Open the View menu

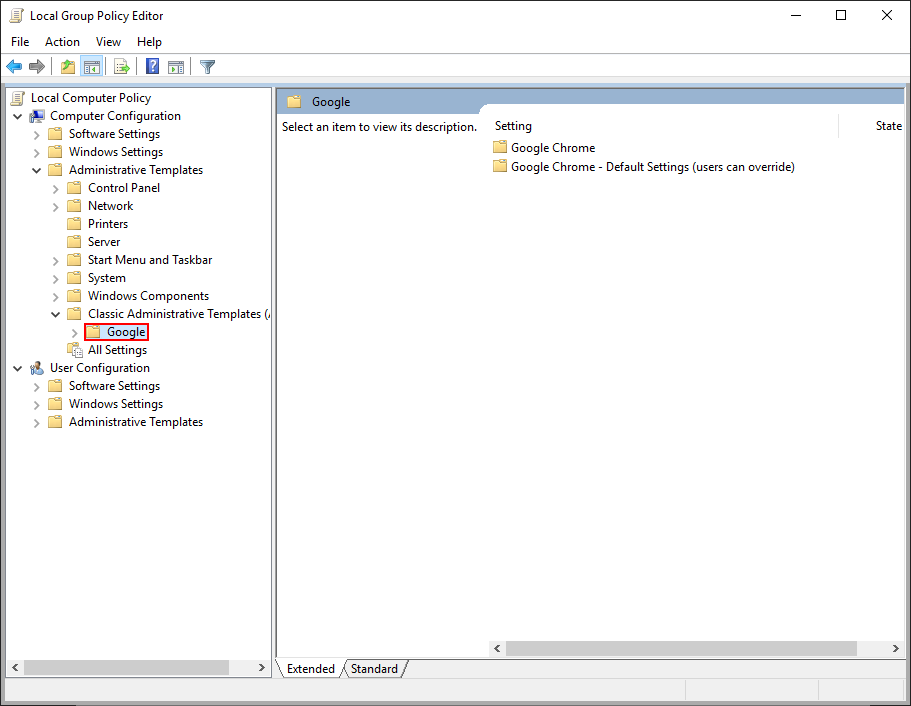tap(108, 42)
